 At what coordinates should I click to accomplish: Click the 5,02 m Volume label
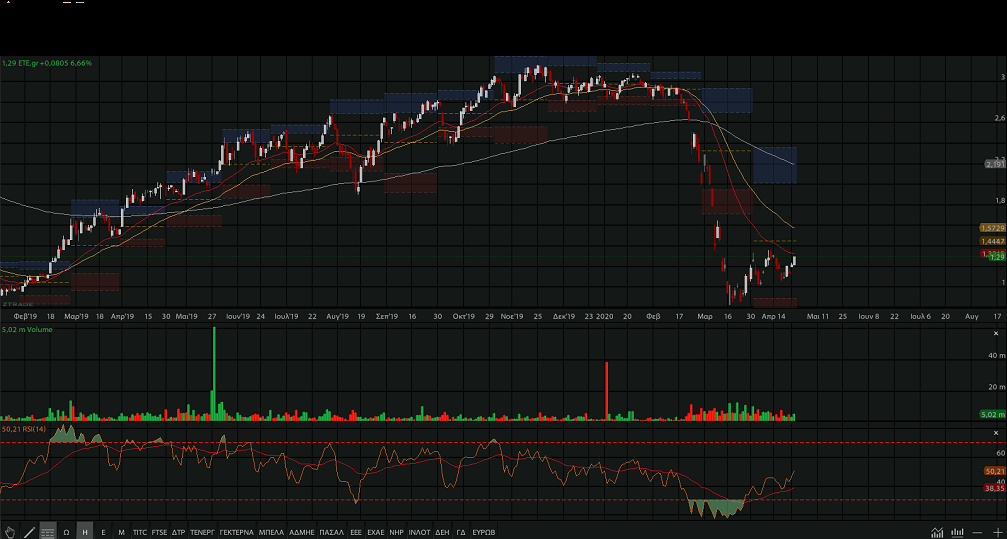pyautogui.click(x=27, y=330)
